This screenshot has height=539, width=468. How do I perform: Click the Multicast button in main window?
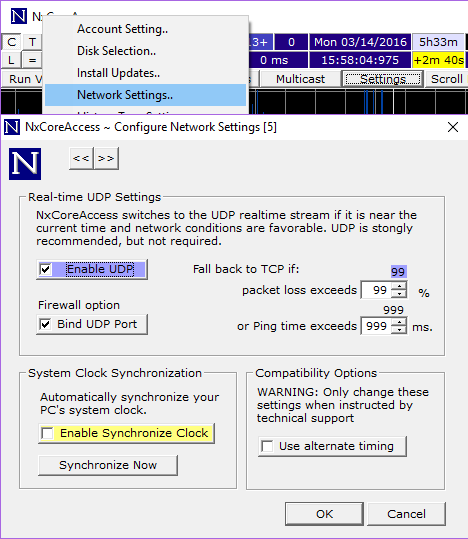(300, 79)
